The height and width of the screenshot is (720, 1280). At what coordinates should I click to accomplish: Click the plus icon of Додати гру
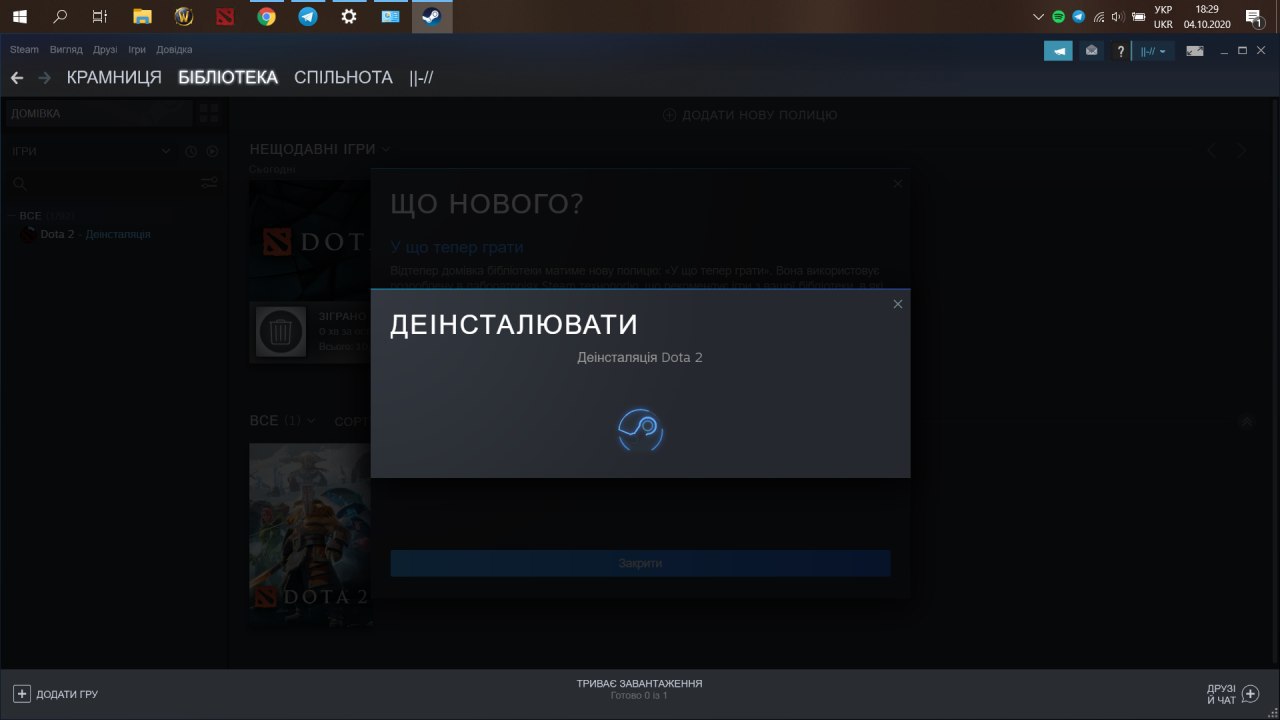pos(22,694)
